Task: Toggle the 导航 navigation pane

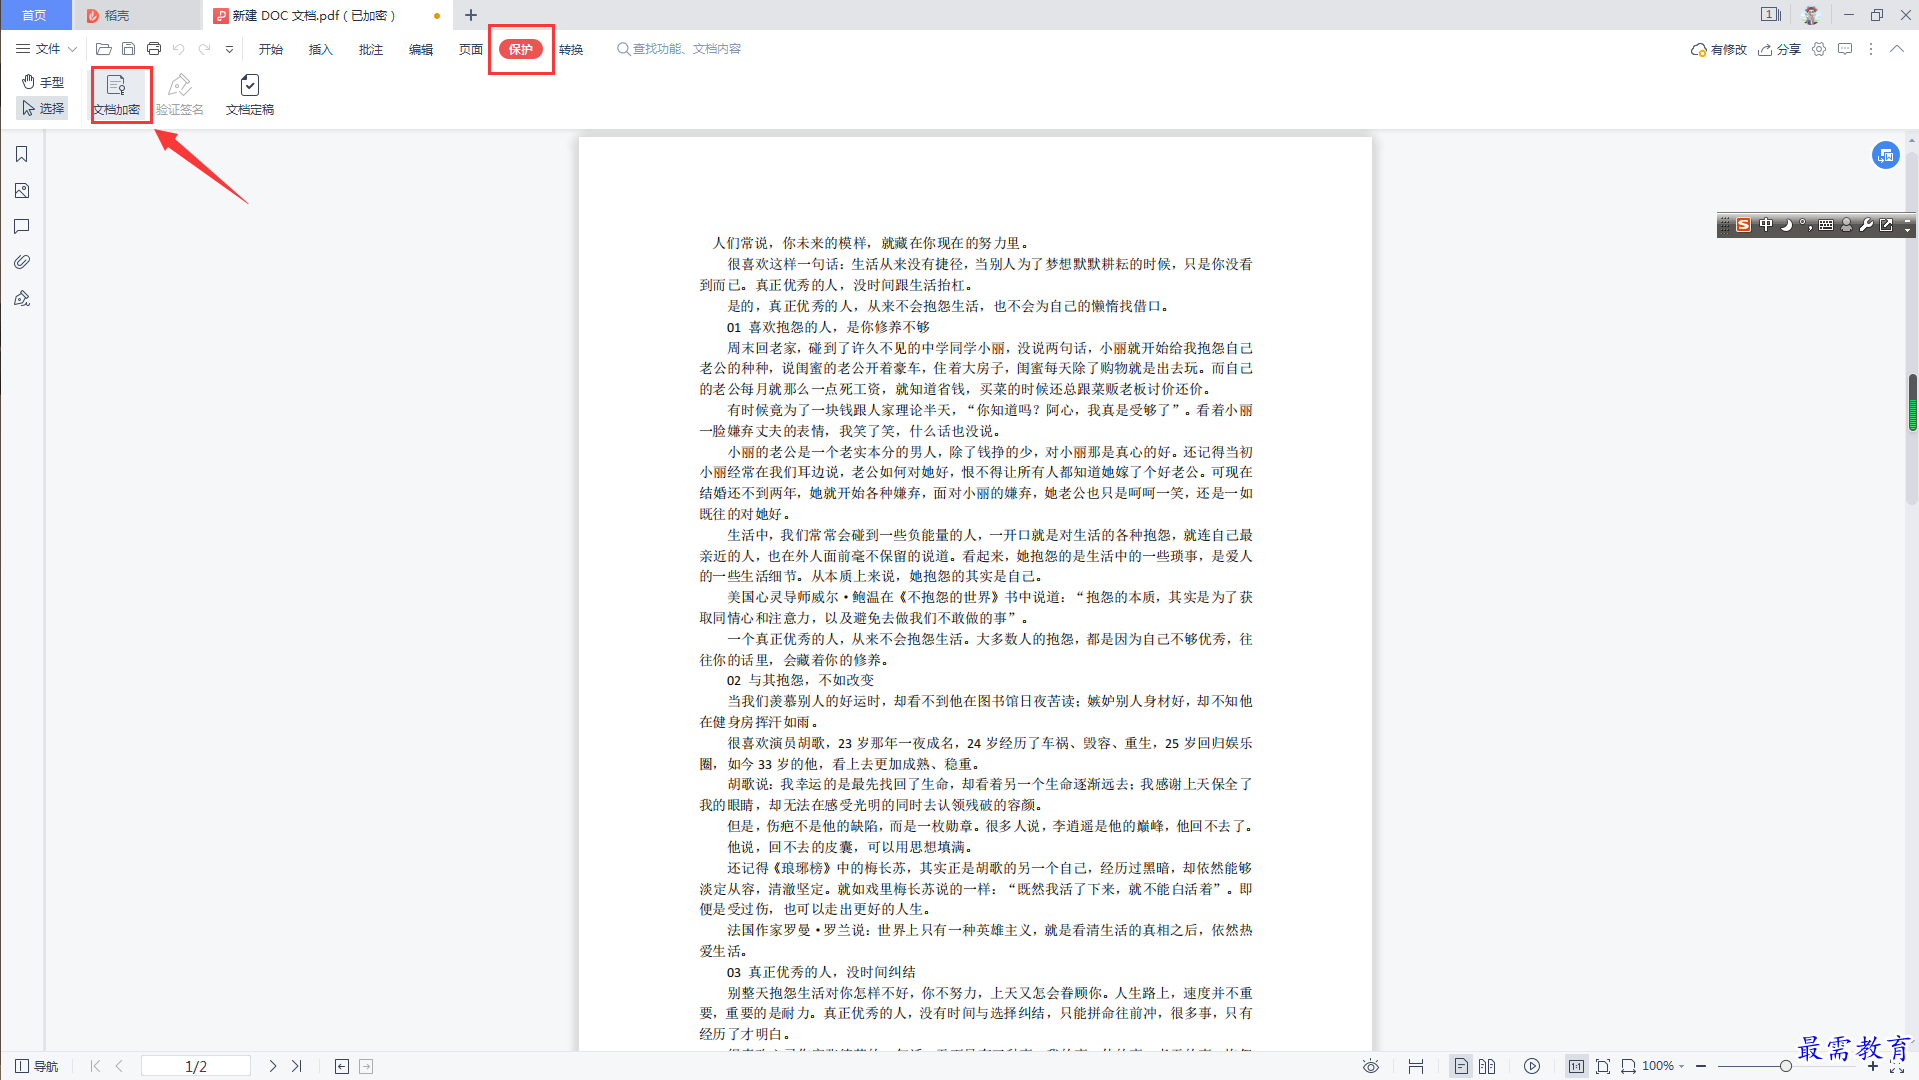Action: 37,1066
